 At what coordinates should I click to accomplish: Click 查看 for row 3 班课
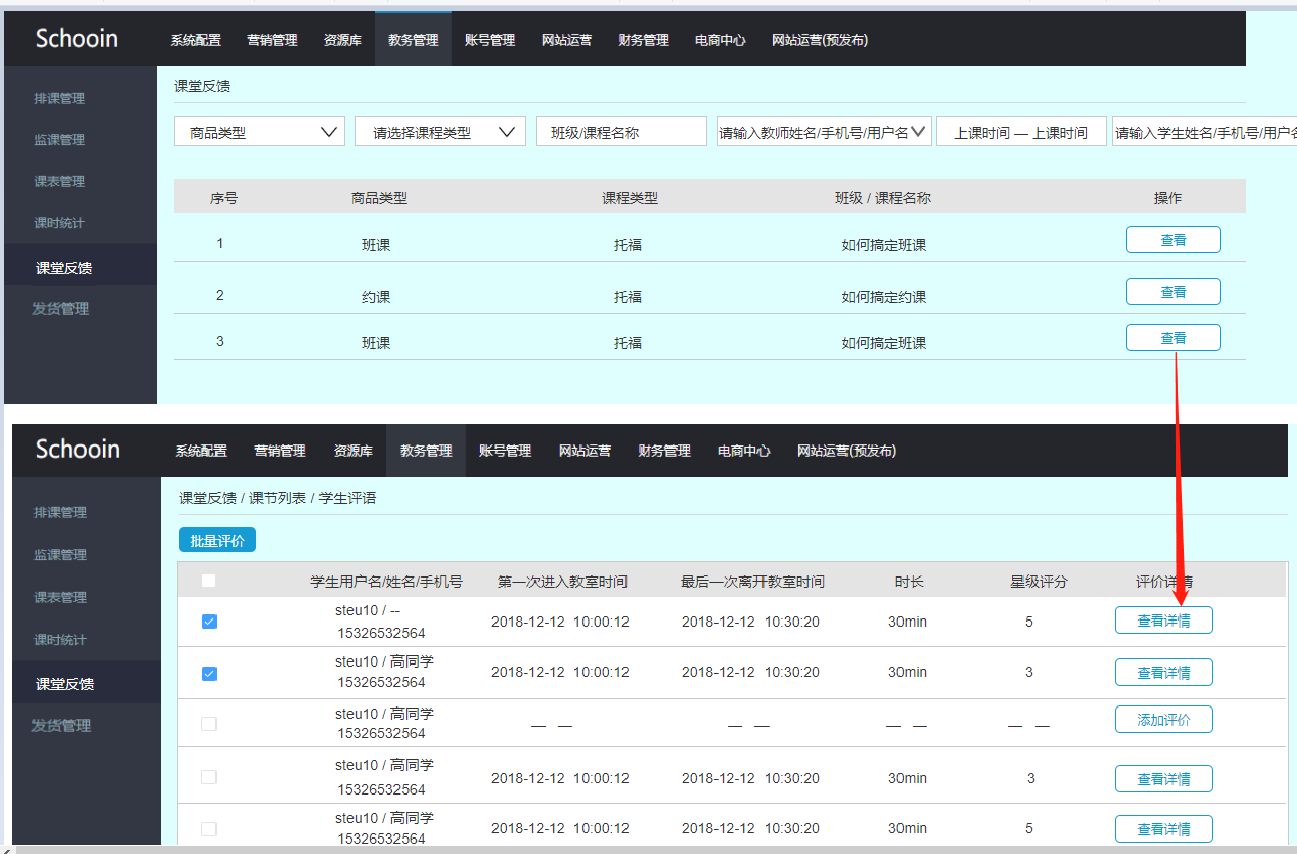point(1173,338)
